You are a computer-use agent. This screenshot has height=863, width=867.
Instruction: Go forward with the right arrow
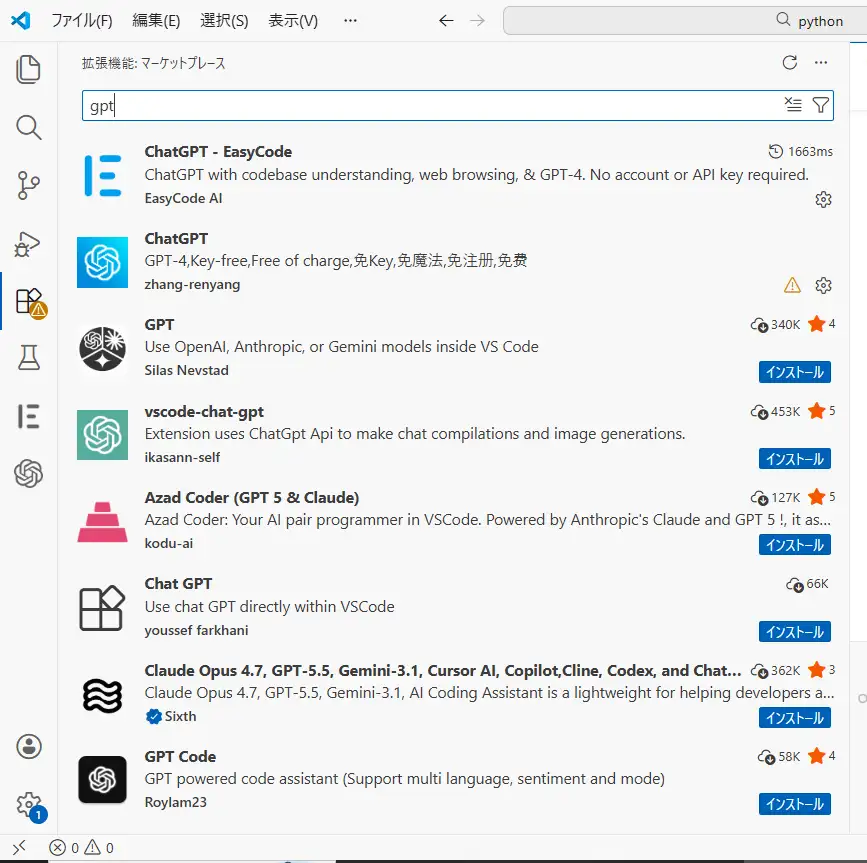pyautogui.click(x=477, y=21)
